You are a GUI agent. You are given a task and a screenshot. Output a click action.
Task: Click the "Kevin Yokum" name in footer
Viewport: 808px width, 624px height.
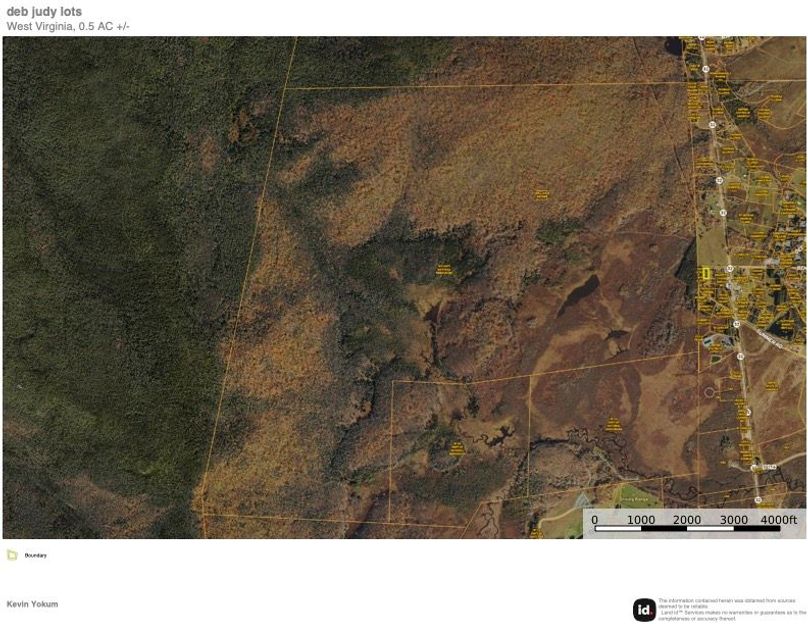[x=32, y=604]
